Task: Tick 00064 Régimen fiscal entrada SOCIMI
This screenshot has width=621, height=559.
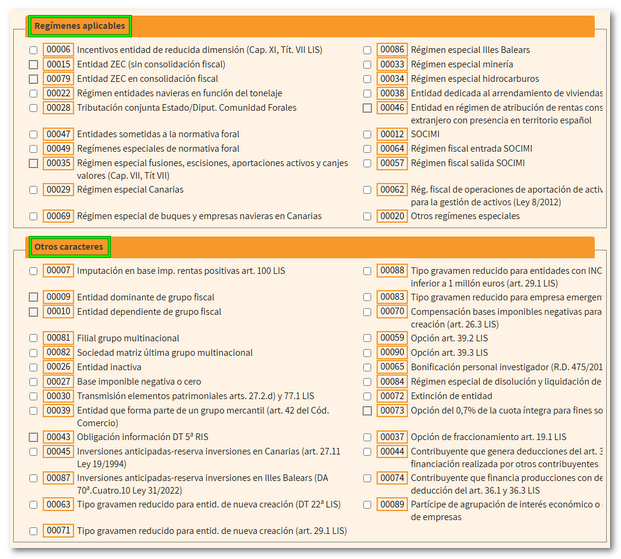Action: 367,149
